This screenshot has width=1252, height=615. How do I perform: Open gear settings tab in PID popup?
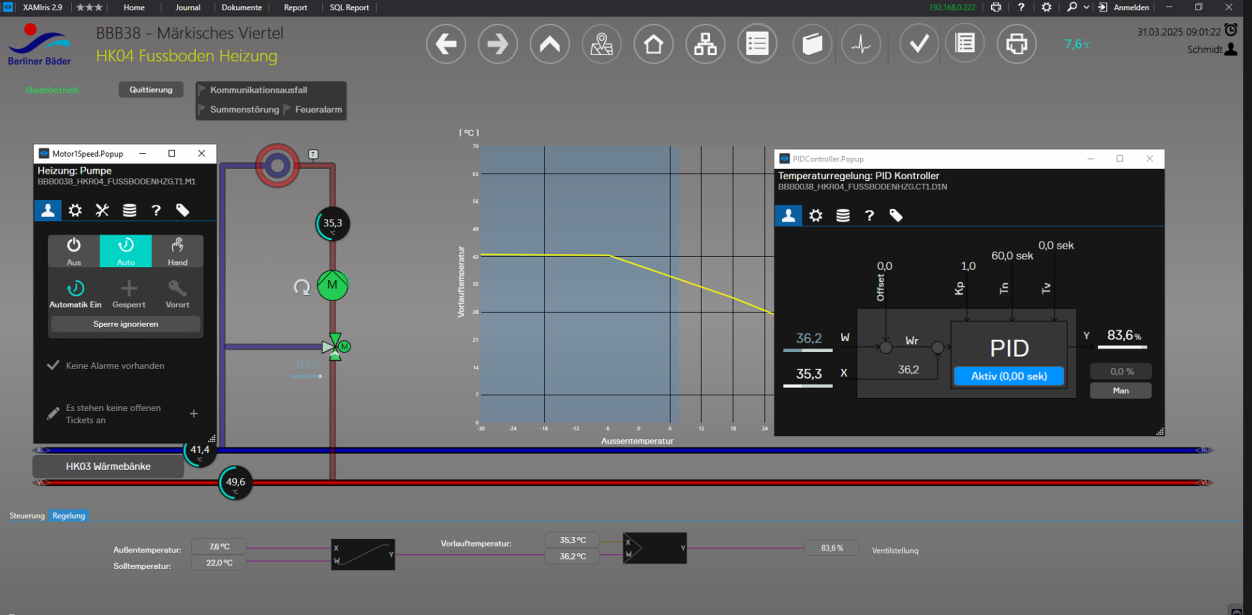[816, 215]
